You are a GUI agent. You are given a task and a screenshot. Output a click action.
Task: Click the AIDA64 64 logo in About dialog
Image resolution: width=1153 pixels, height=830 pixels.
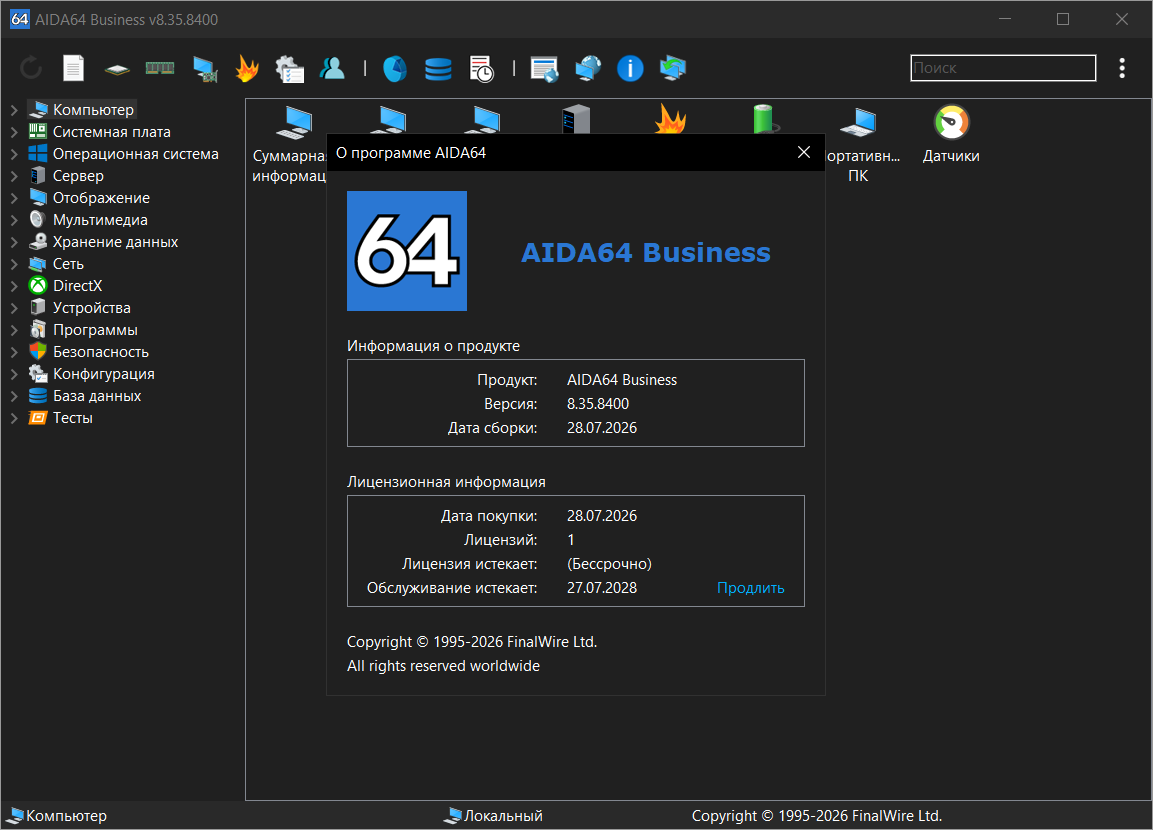[407, 251]
